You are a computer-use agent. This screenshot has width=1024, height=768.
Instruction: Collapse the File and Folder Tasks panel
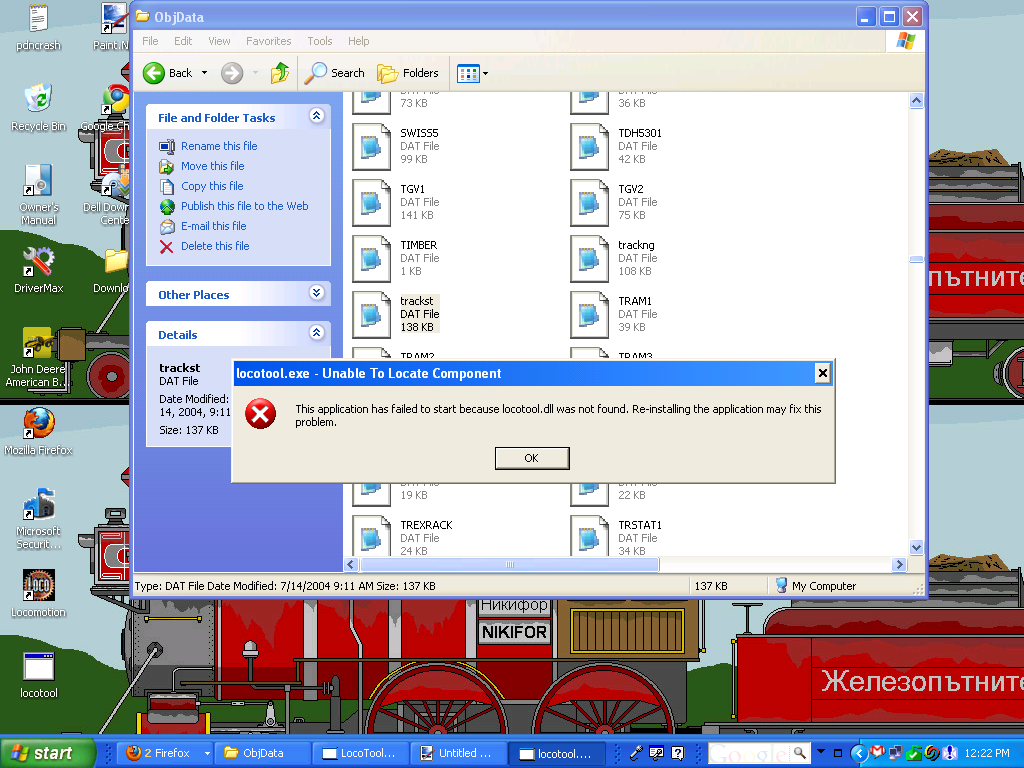(x=317, y=116)
